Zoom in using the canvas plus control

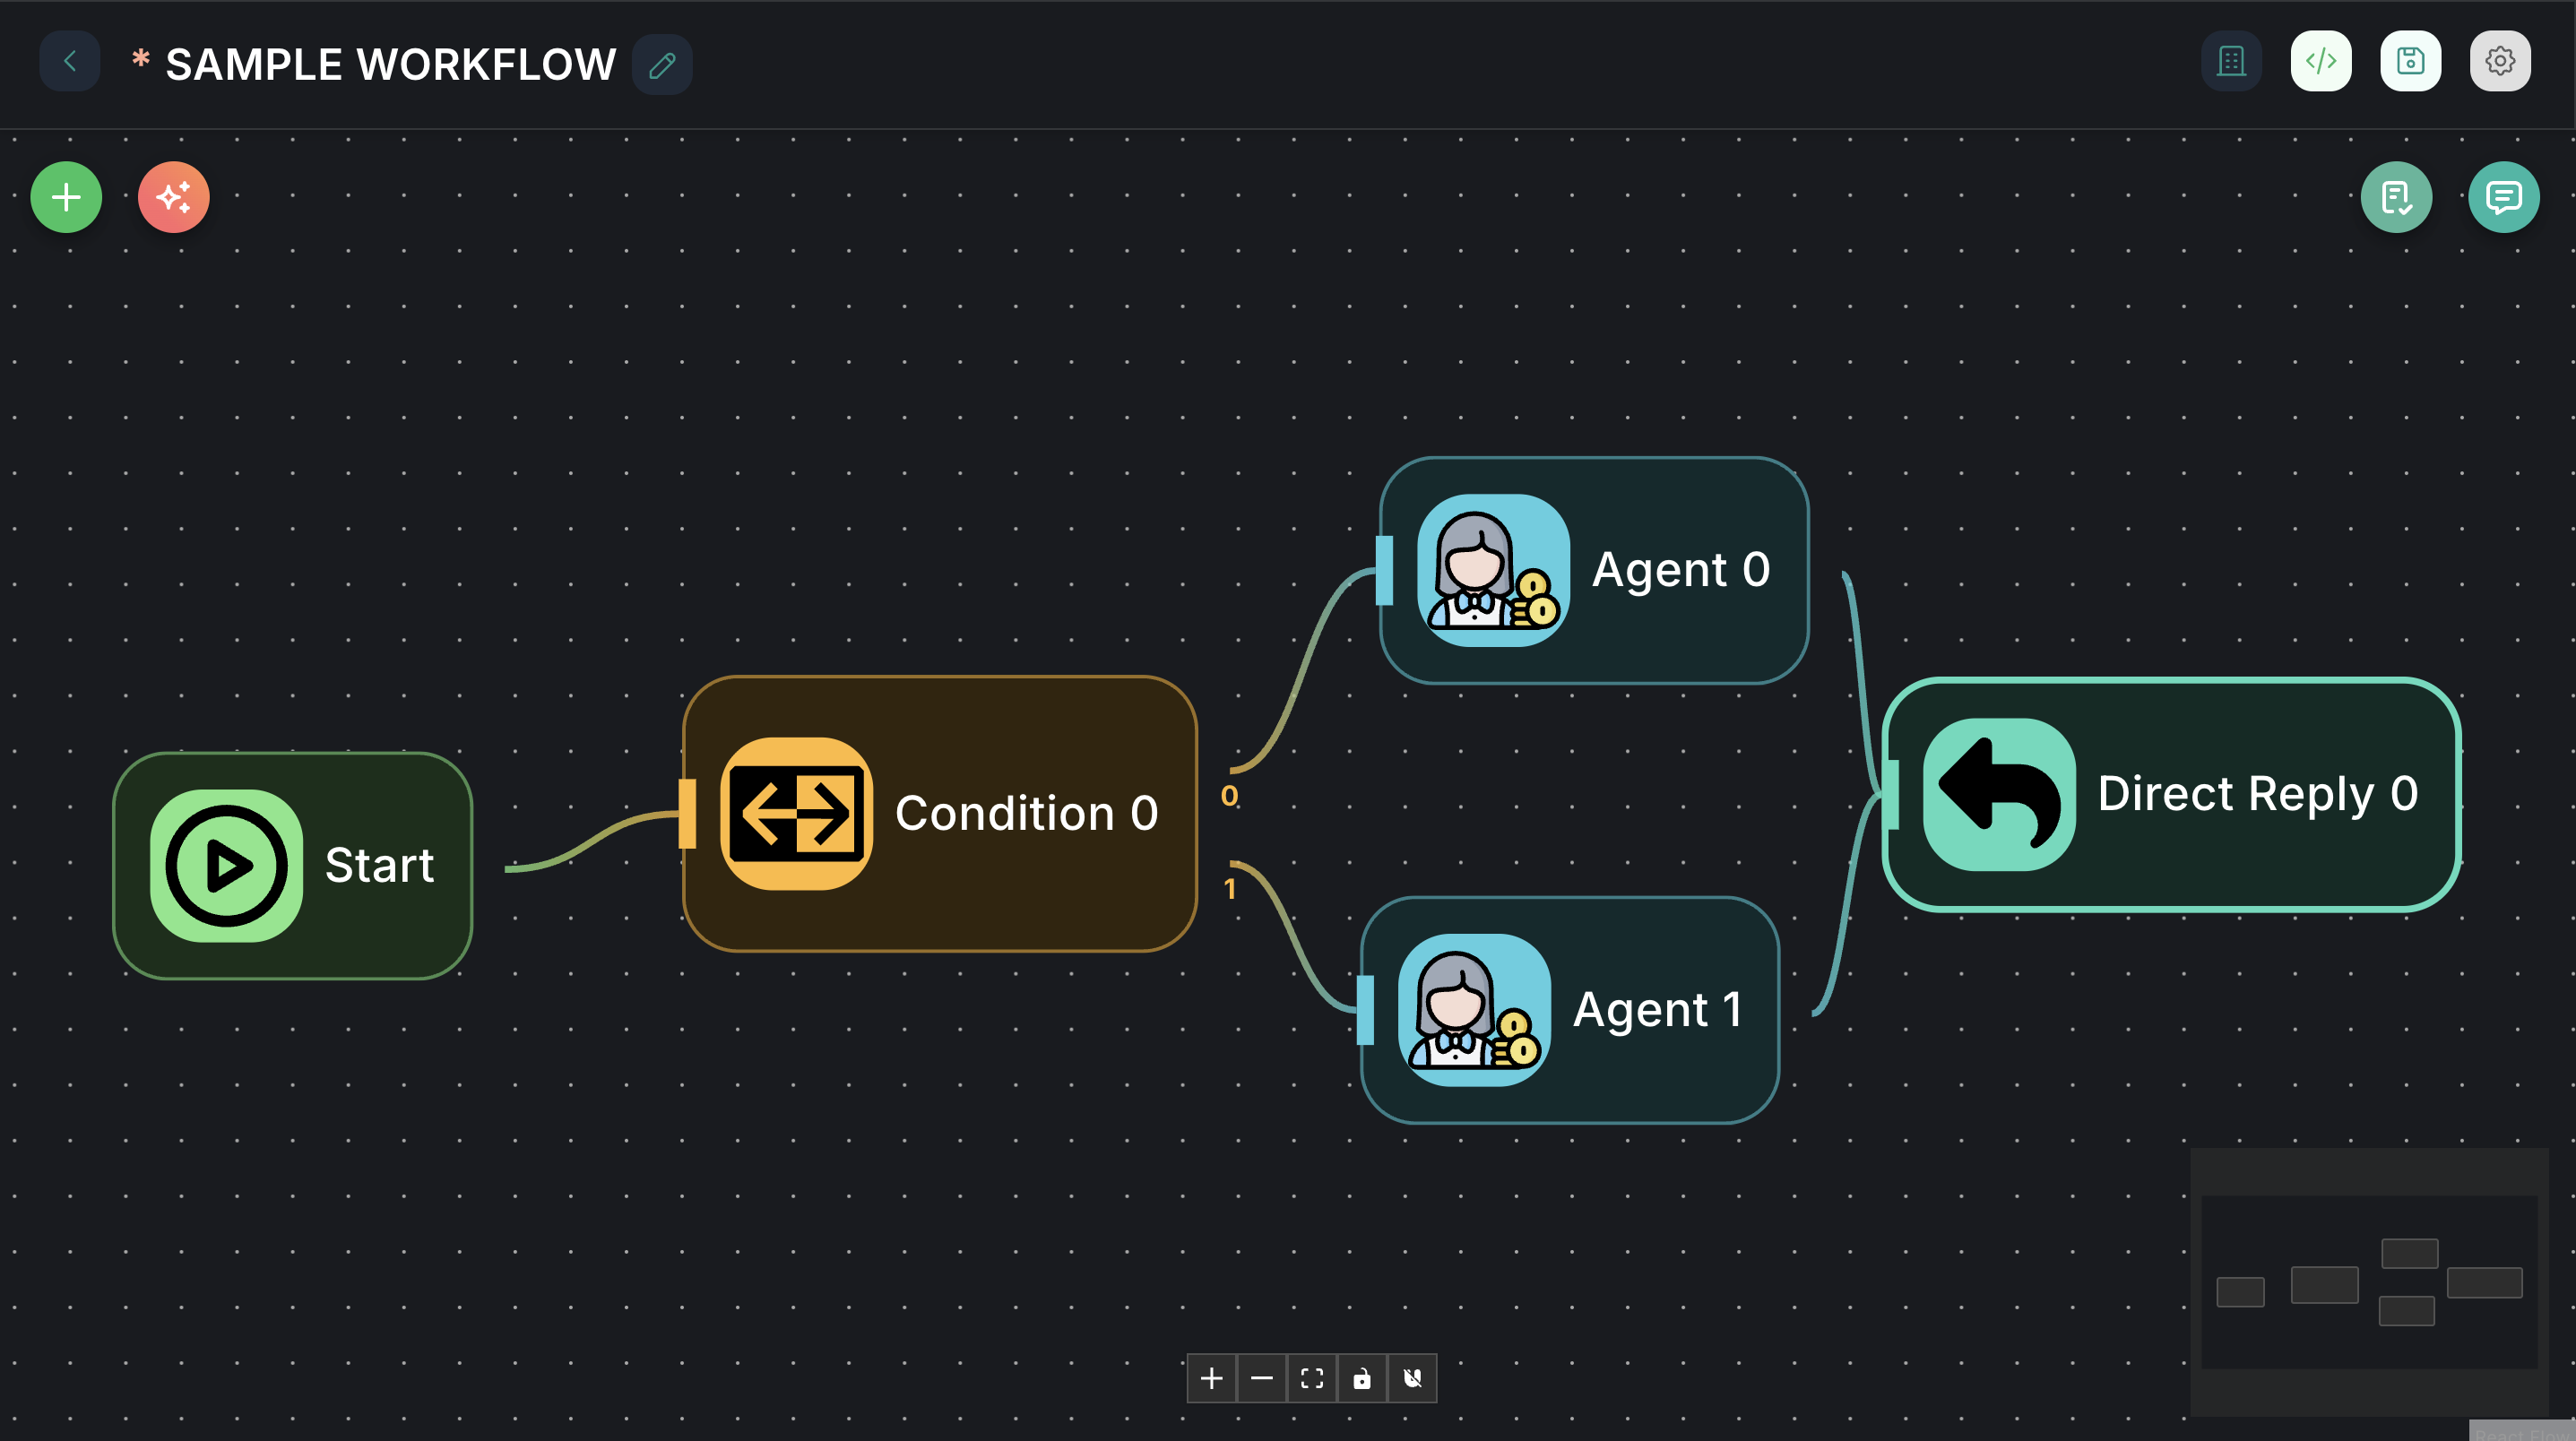1212,1378
